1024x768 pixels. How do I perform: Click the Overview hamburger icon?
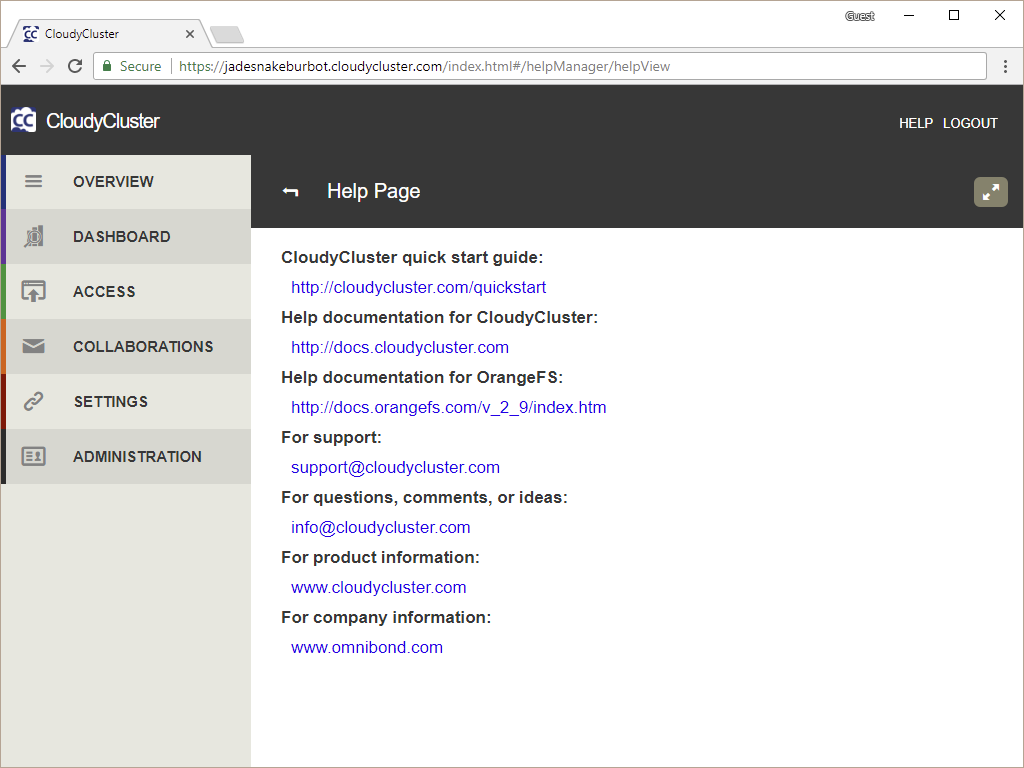pos(33,181)
